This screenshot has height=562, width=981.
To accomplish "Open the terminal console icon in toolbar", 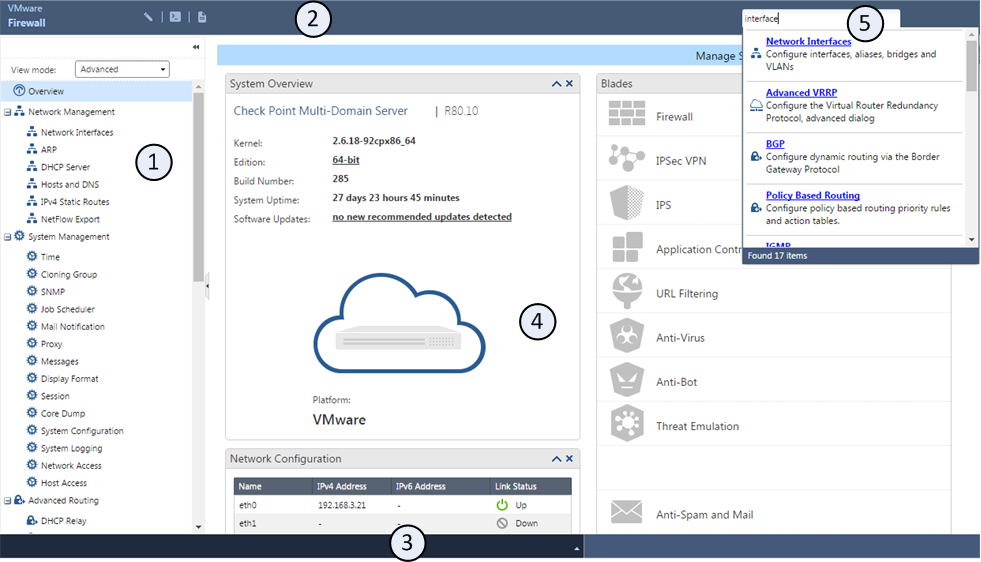I will pos(175,17).
